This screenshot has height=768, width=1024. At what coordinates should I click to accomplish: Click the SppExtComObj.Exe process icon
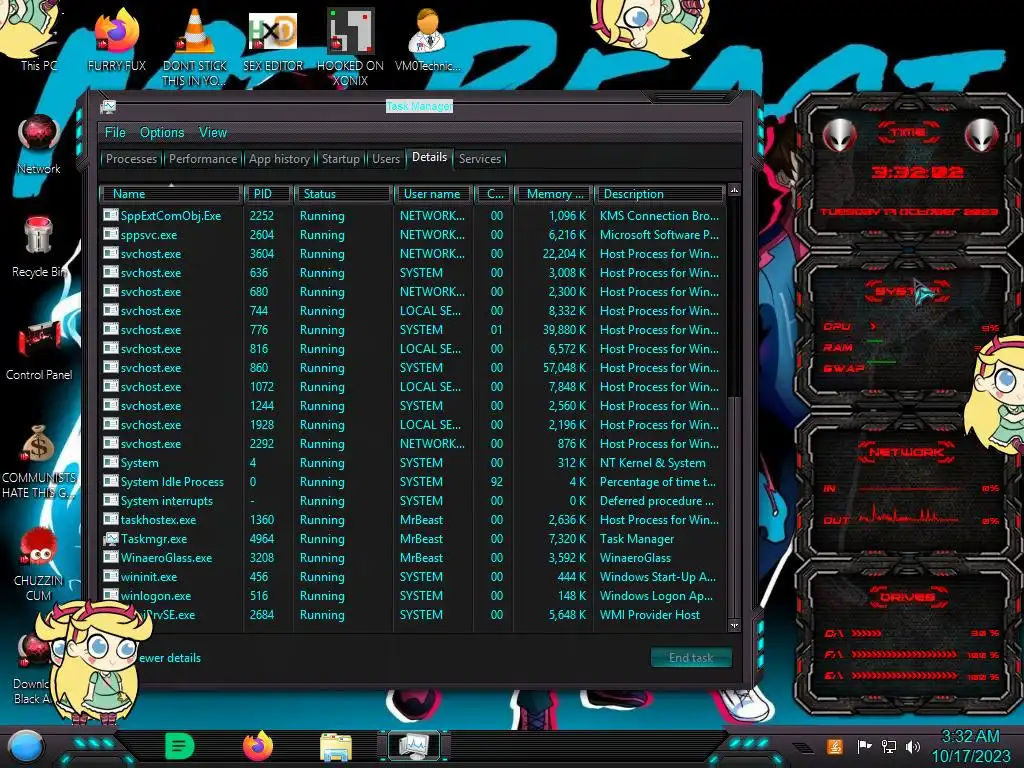point(110,216)
